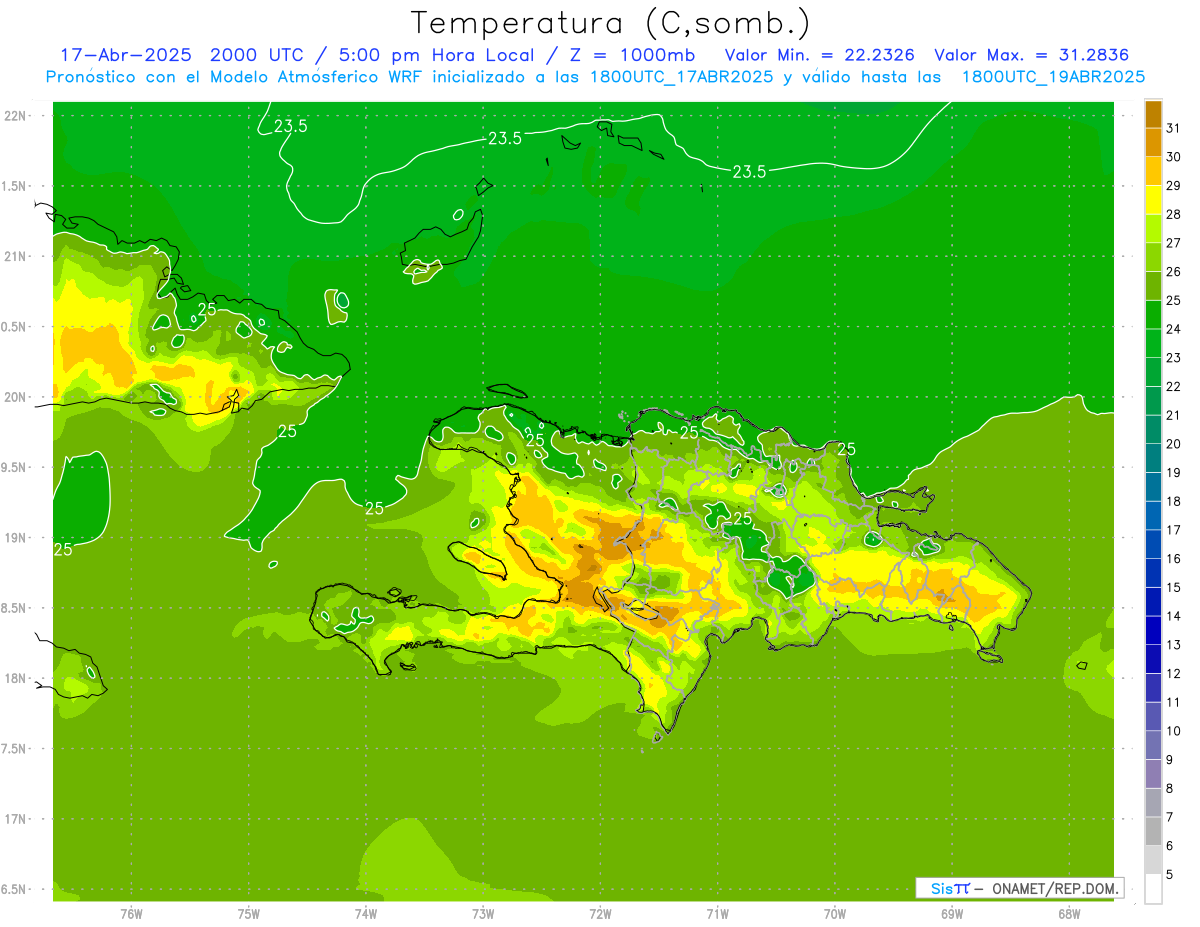Pick the yellow colorbar swatch between 28 and 29
This screenshot has height=927, width=1200.
coord(1153,200)
